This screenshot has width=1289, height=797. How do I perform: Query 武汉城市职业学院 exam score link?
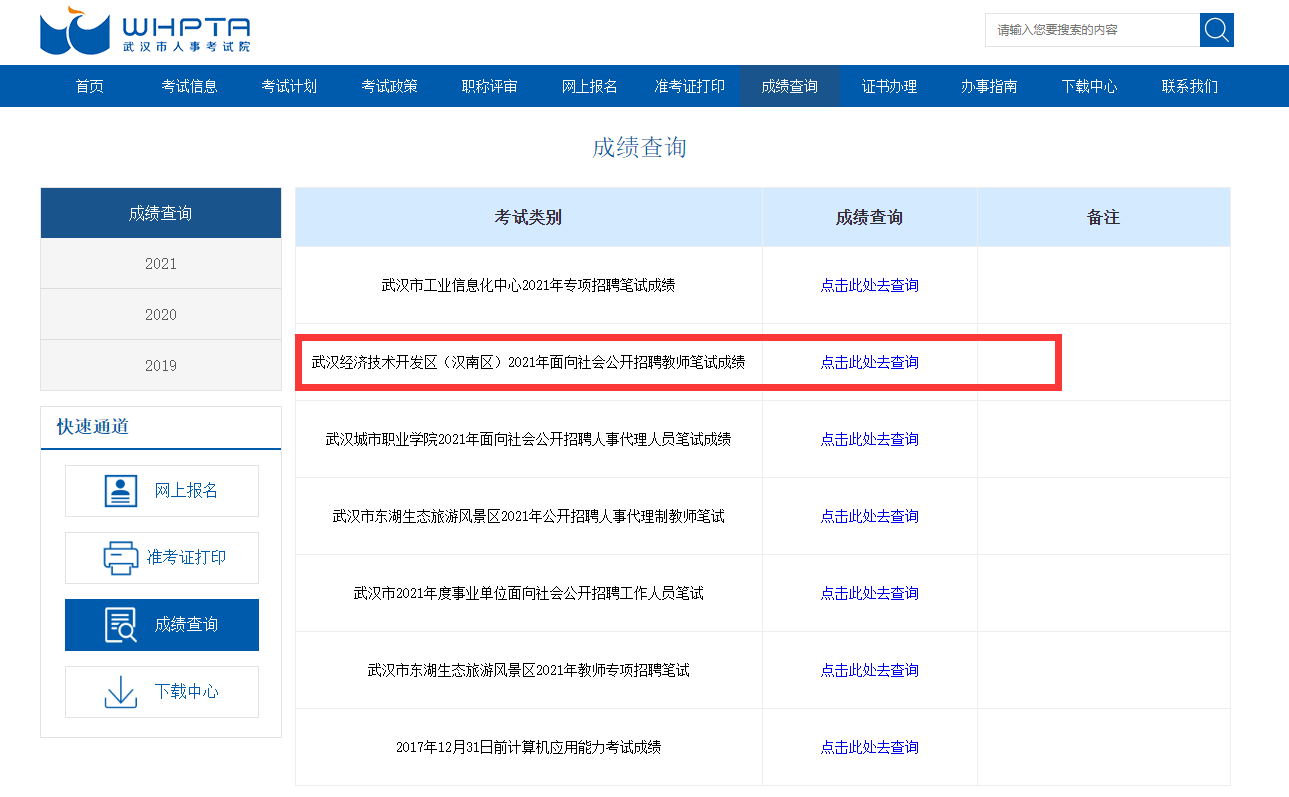(x=870, y=439)
